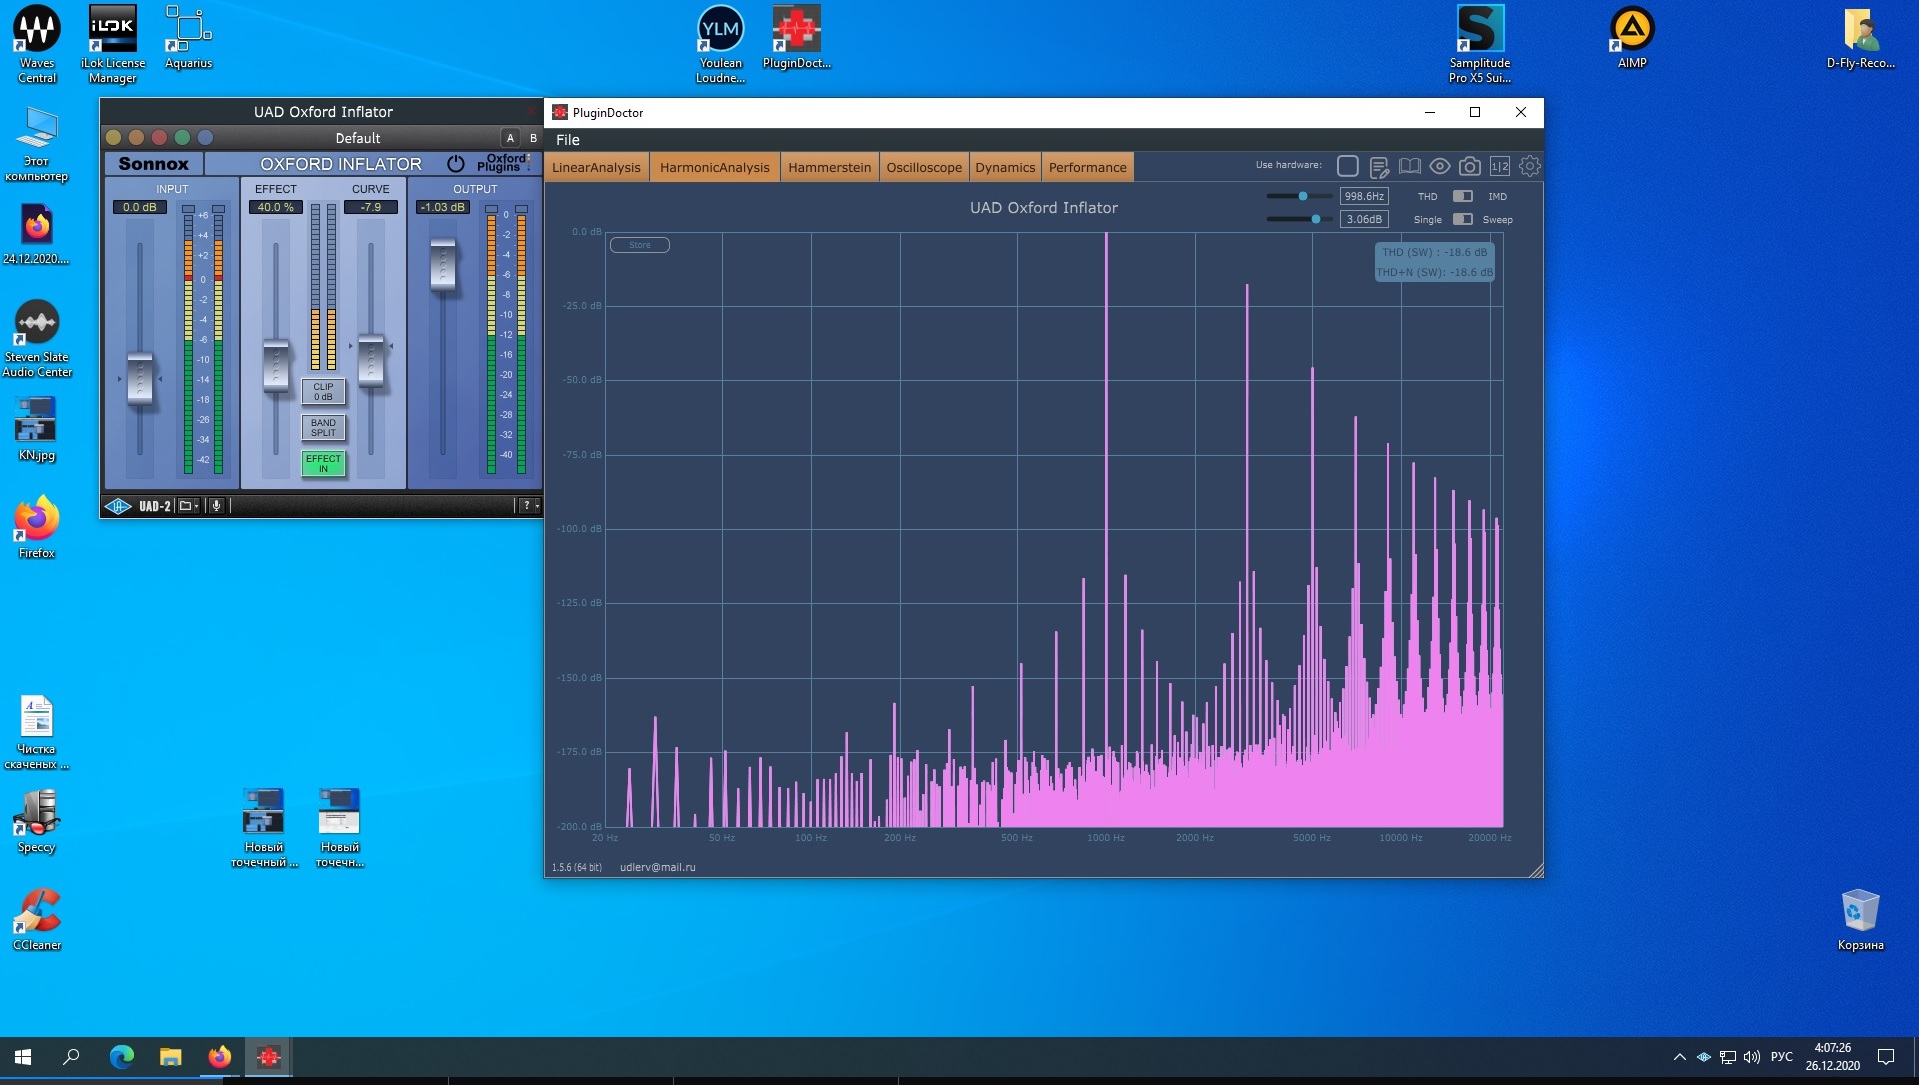Click the EFFECT 40.0 % value box

[x=275, y=207]
